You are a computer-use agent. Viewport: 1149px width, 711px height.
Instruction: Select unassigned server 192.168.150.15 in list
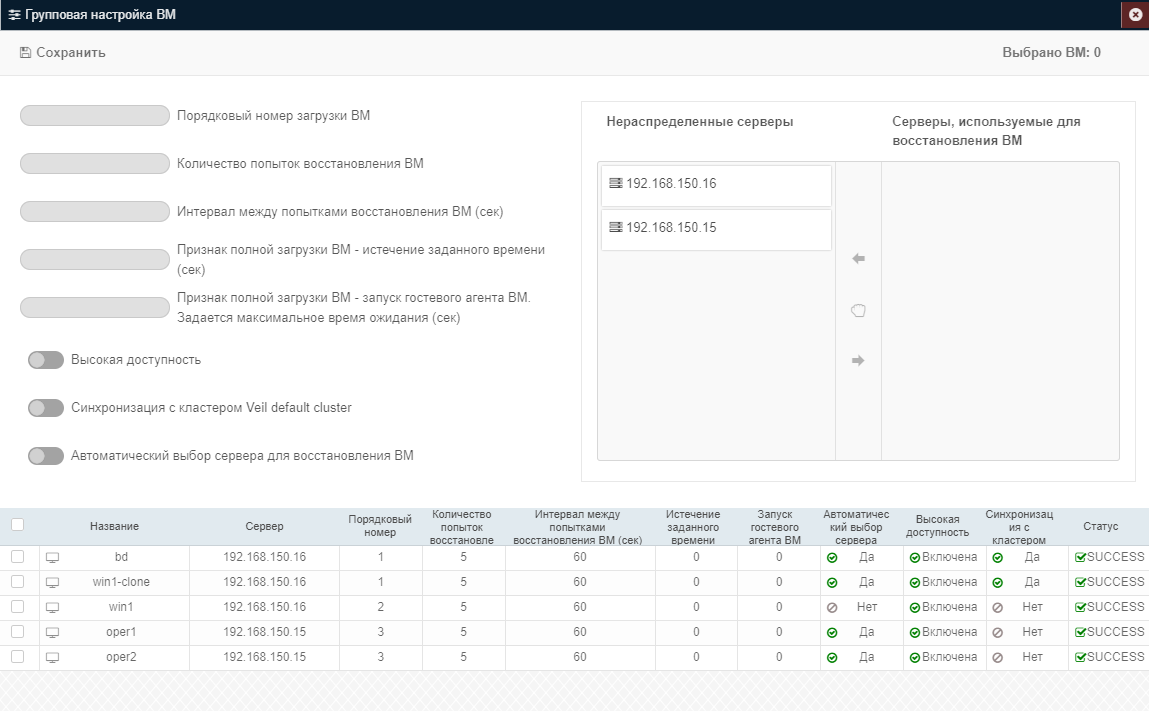click(x=716, y=229)
